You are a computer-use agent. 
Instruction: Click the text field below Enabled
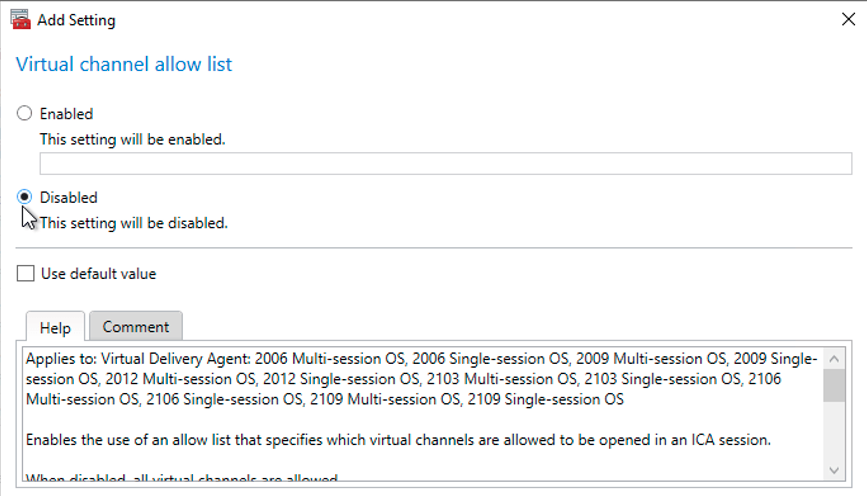(x=445, y=164)
